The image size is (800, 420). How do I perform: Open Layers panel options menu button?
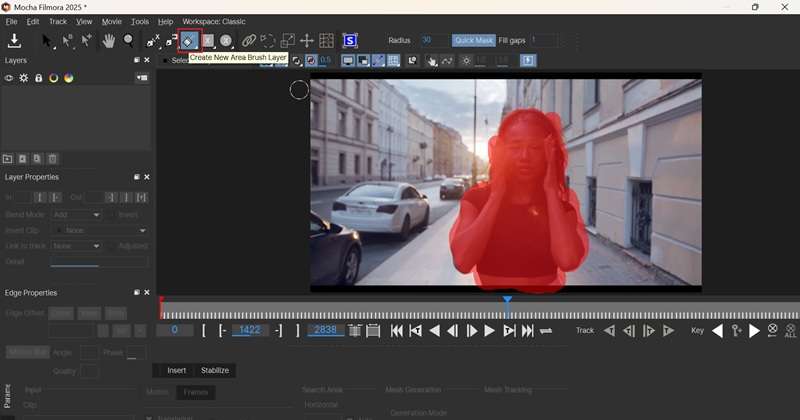(142, 78)
